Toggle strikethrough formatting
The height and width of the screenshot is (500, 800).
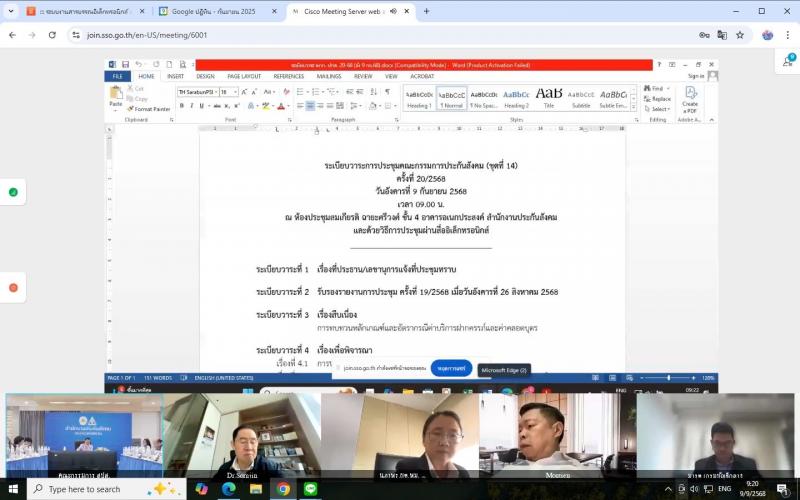[217, 106]
